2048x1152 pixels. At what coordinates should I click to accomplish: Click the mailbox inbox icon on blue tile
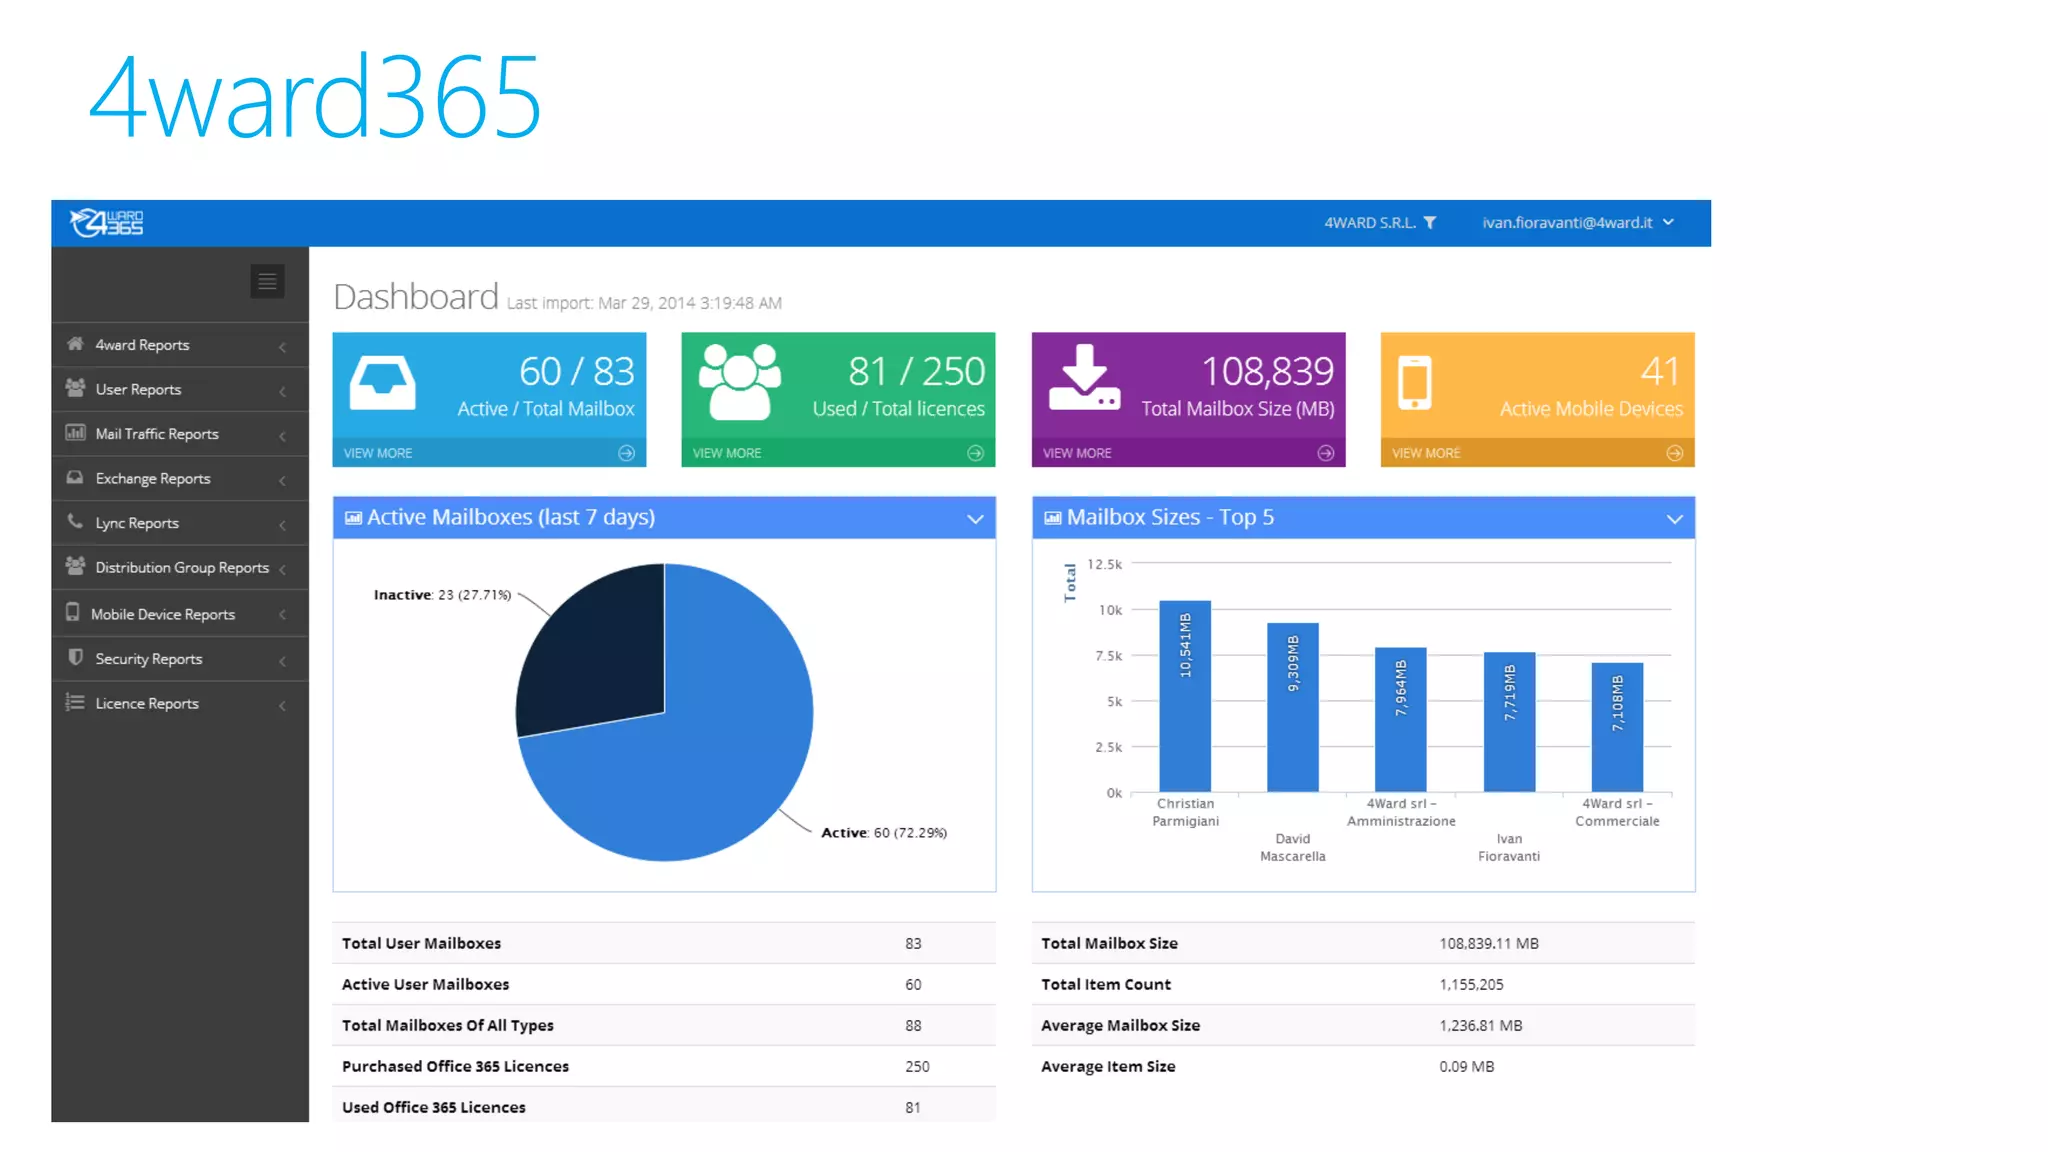pos(382,384)
